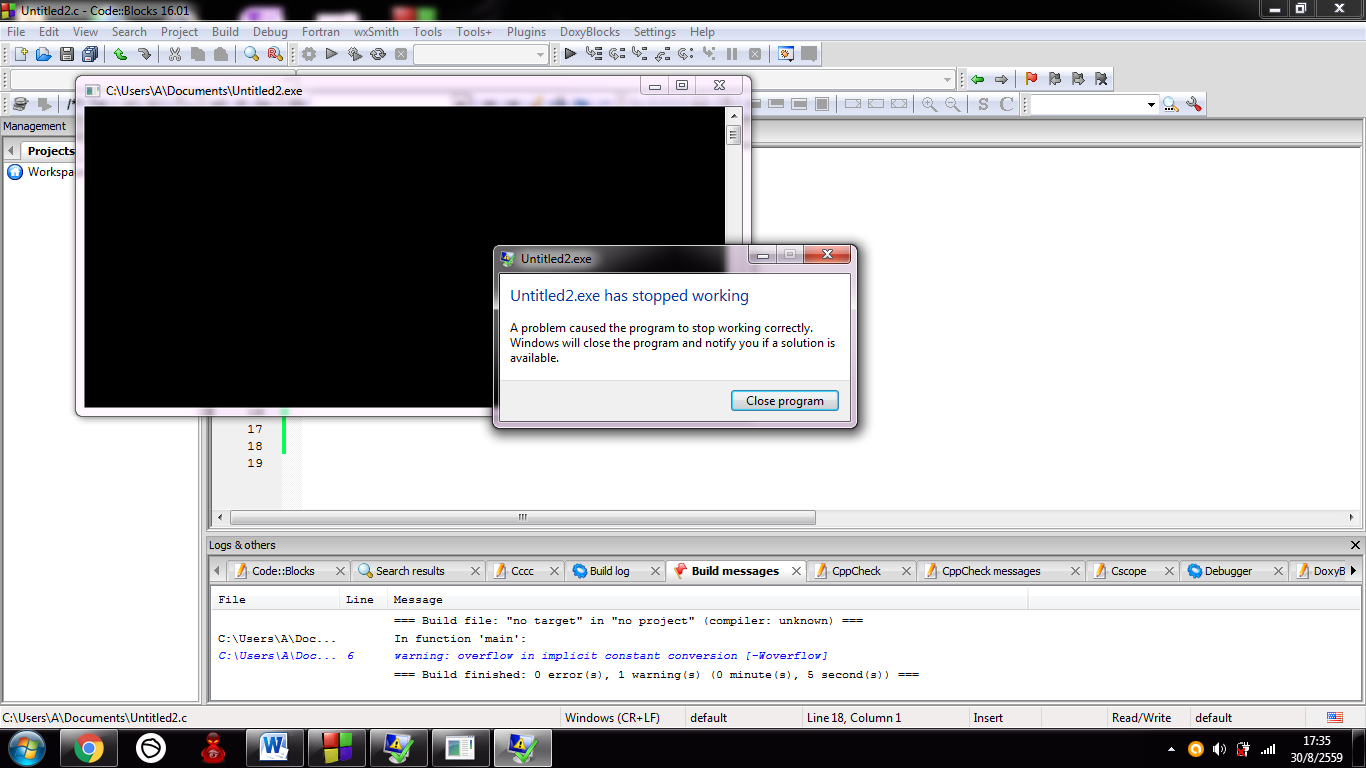
Task: Jump back with the green left arrow
Action: click(977, 79)
